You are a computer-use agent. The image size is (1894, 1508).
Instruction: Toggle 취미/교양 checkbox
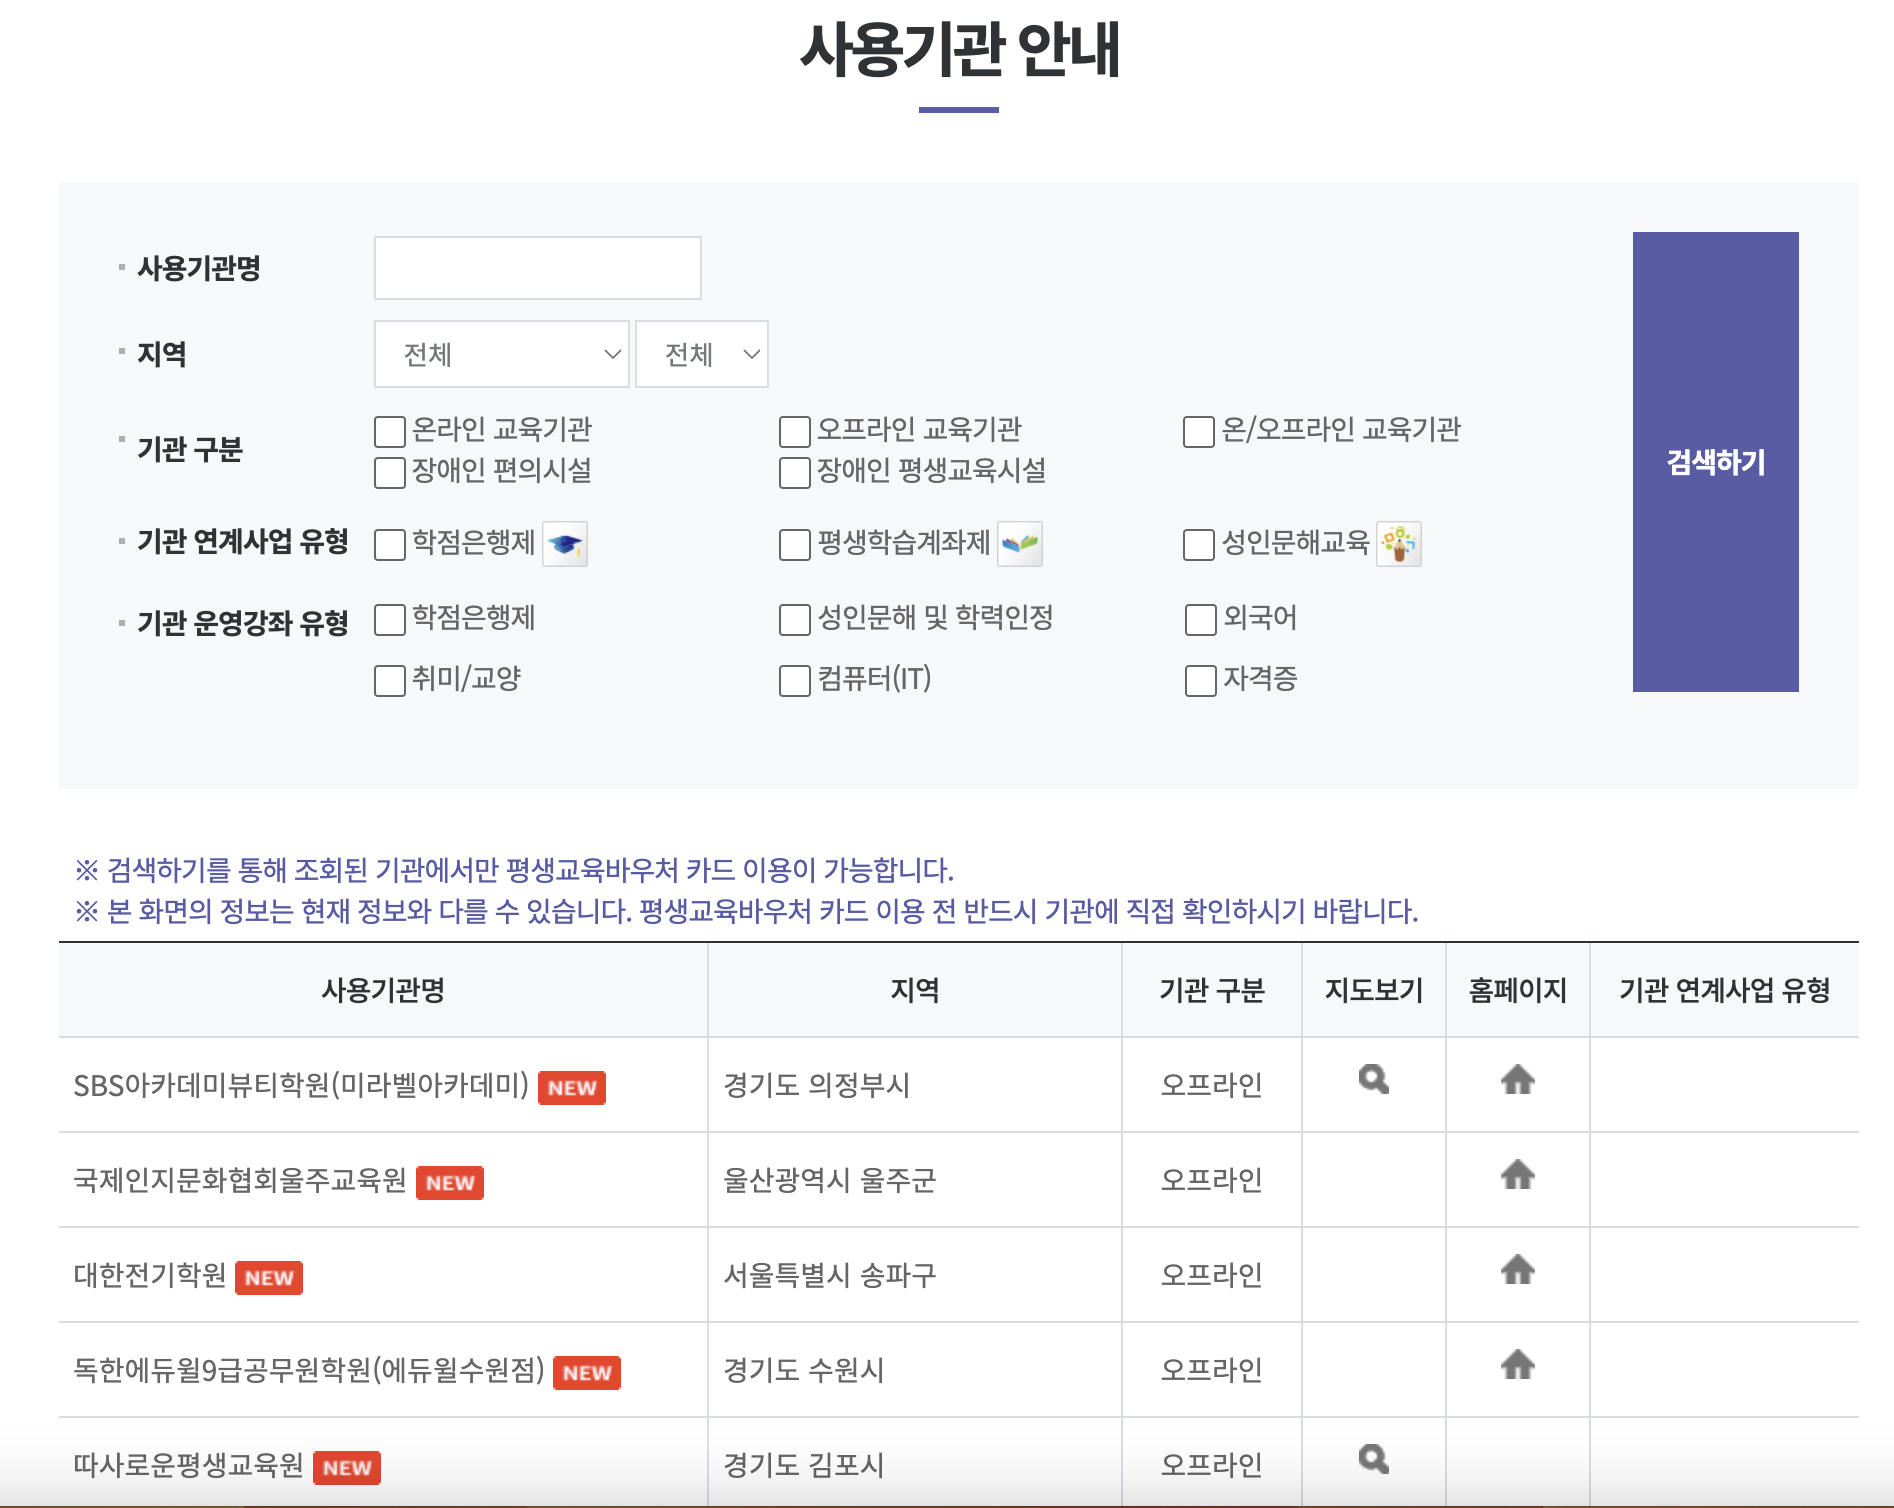pos(390,681)
